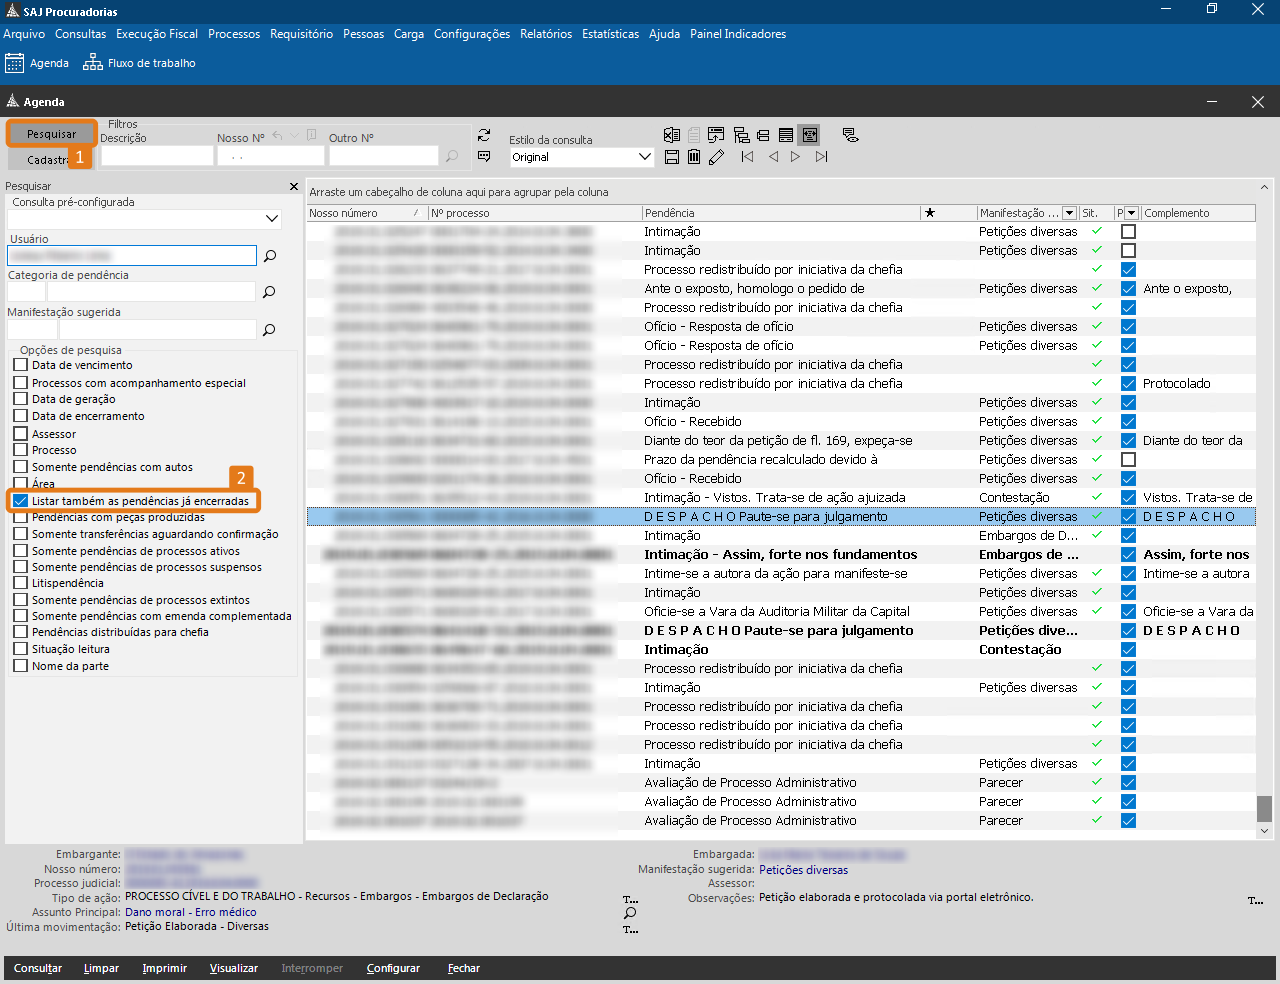This screenshot has width=1280, height=984.
Task: Click the Excel export icon
Action: [x=672, y=135]
